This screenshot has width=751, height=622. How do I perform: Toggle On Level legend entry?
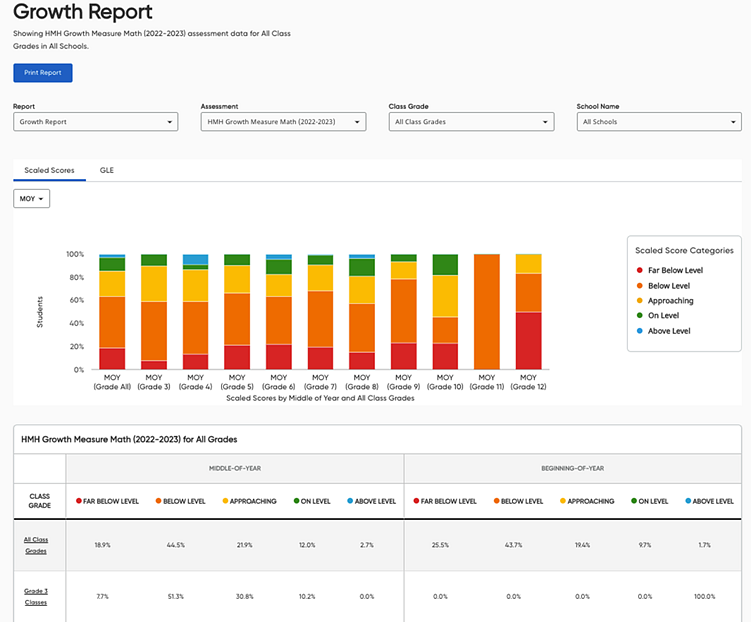pos(658,316)
